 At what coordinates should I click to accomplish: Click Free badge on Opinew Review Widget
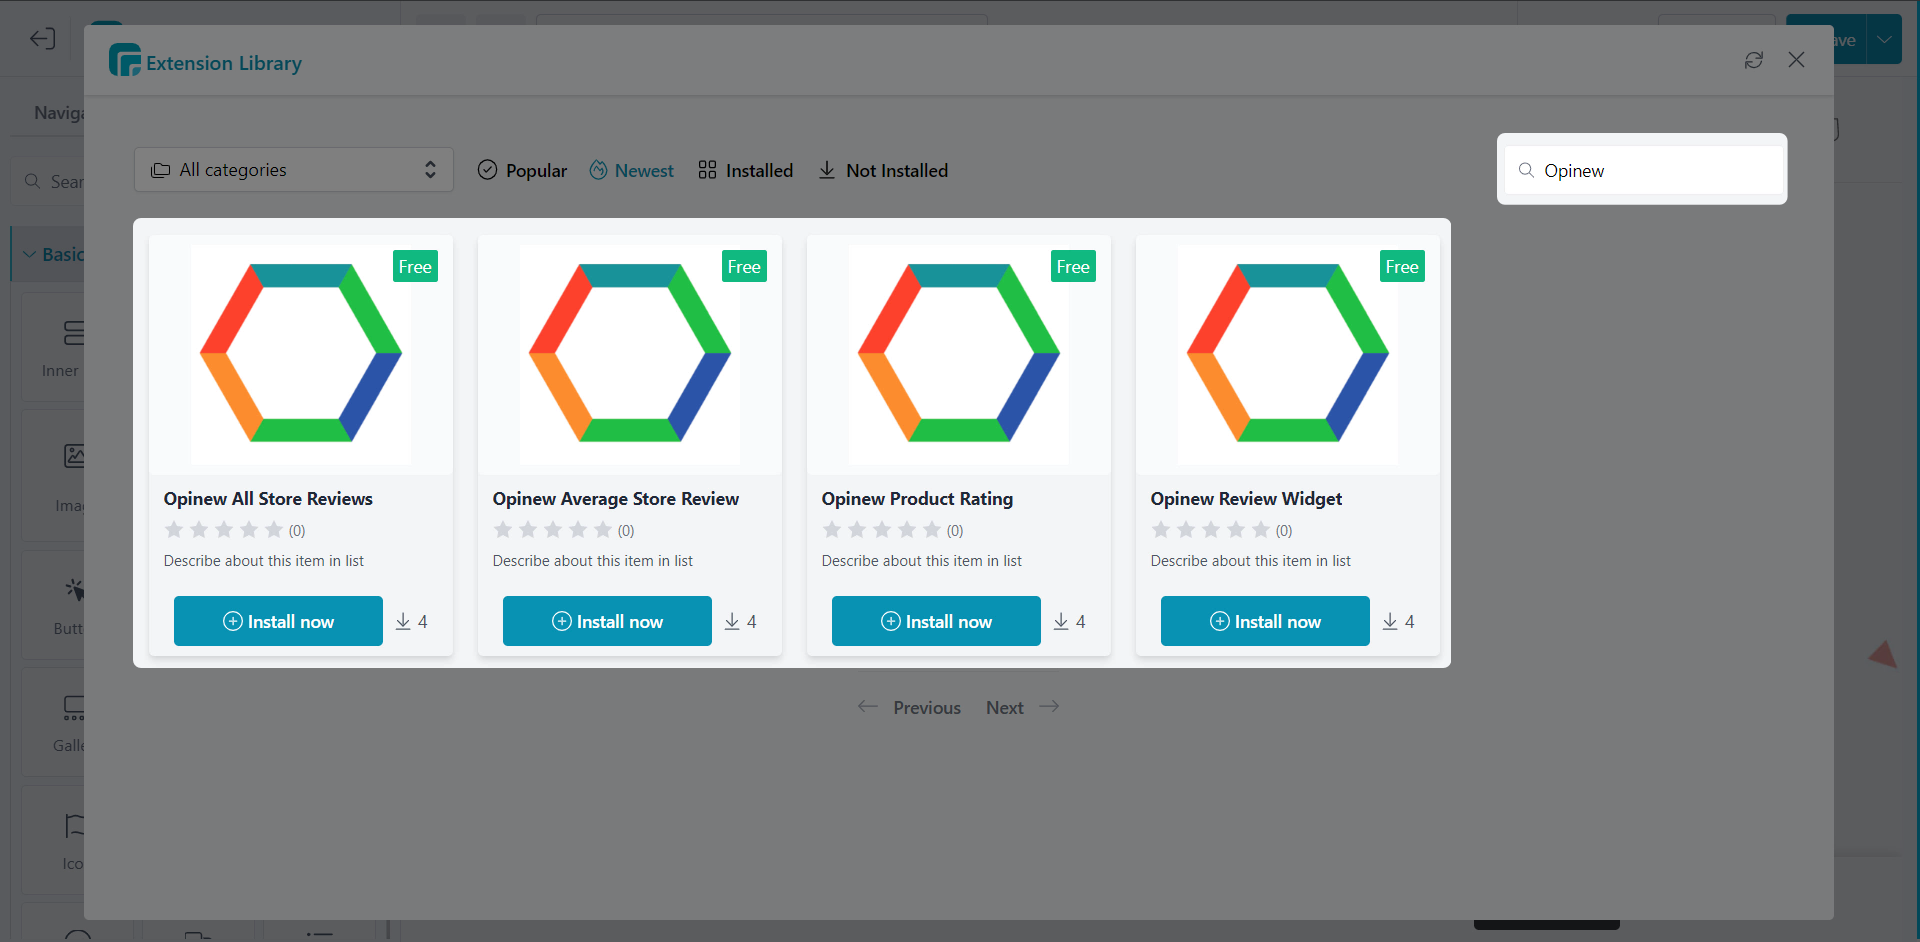1402,266
